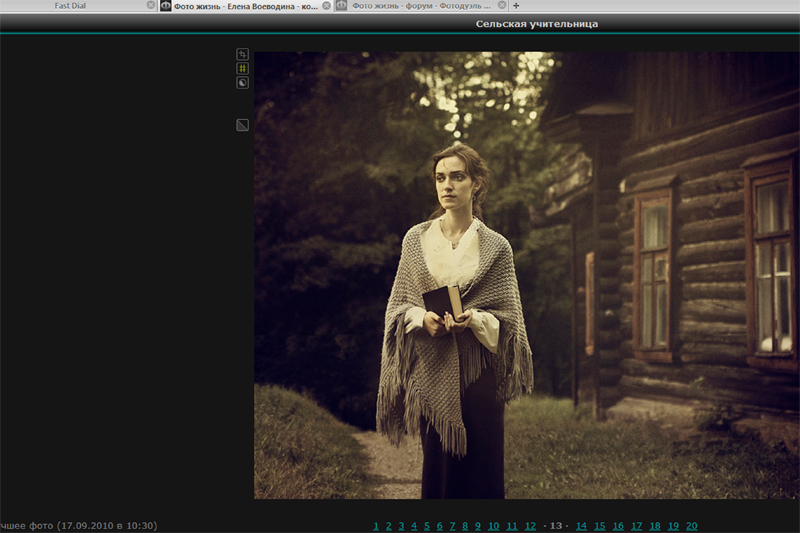The image size is (800, 533).
Task: Click the crop frame icon beside the photo
Action: tap(242, 54)
